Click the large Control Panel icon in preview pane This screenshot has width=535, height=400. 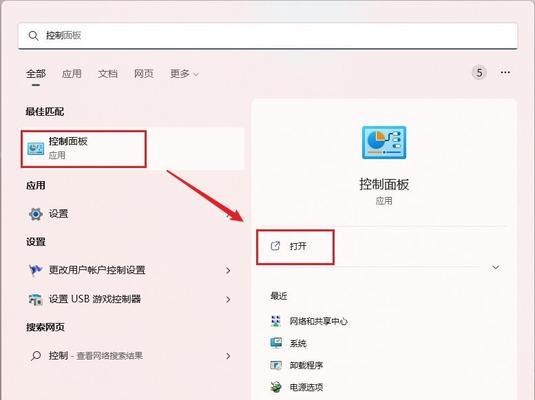click(384, 142)
